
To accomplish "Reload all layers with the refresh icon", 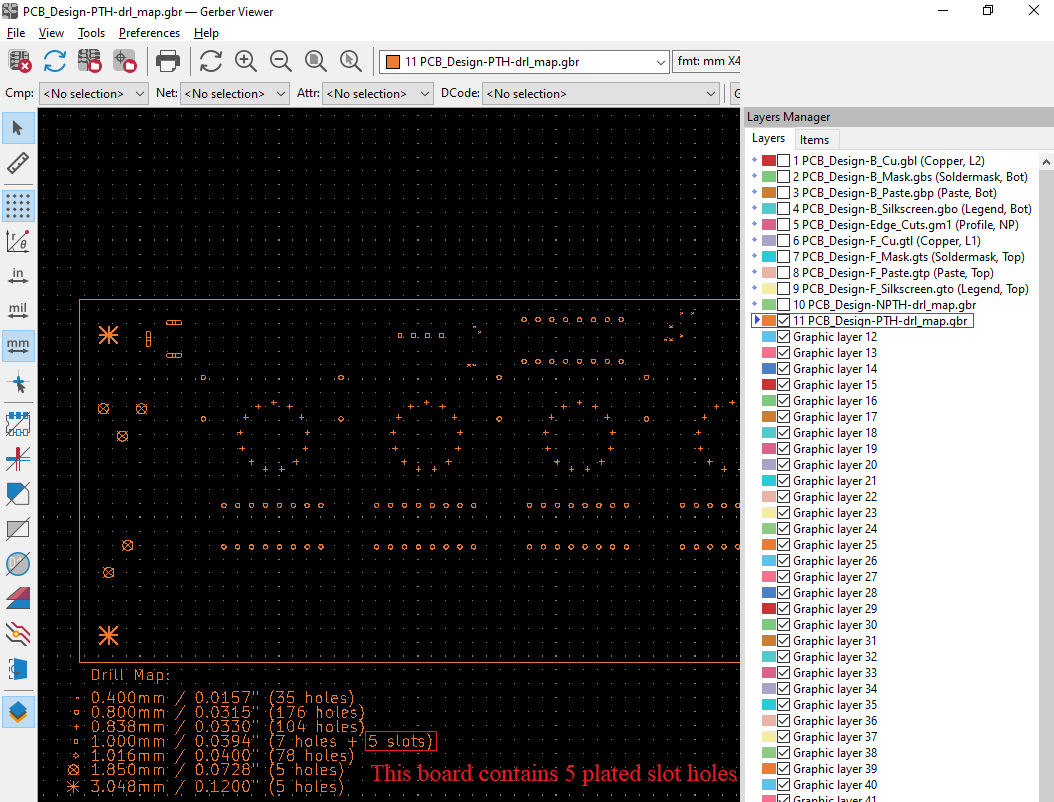I will [x=54, y=61].
